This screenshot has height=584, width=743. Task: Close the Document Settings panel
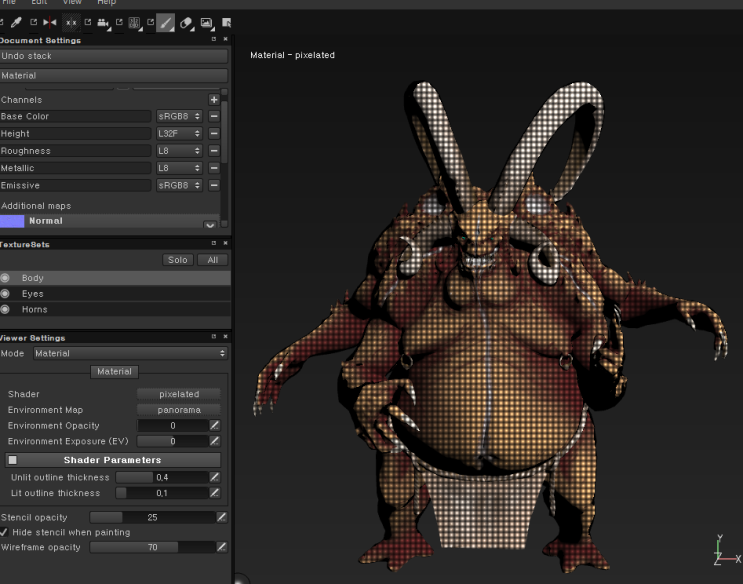[226, 39]
